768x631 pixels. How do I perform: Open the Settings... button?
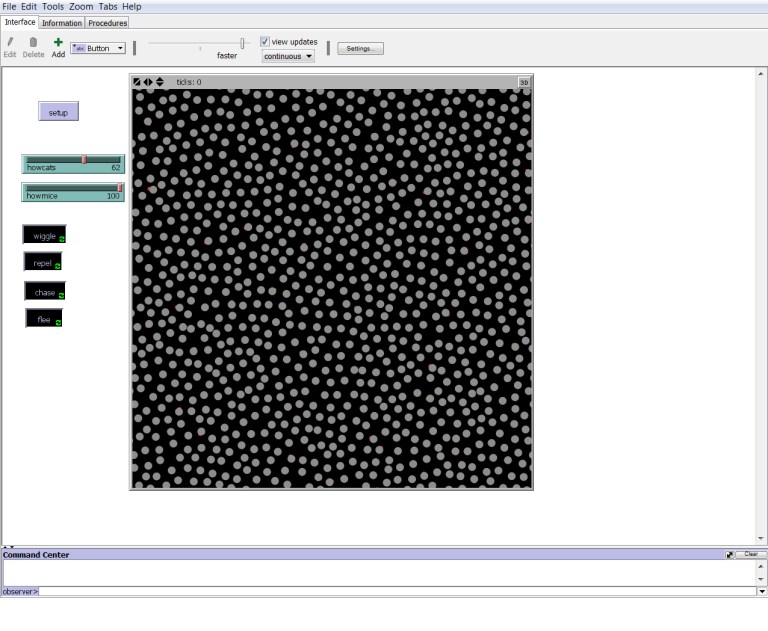pyautogui.click(x=360, y=48)
